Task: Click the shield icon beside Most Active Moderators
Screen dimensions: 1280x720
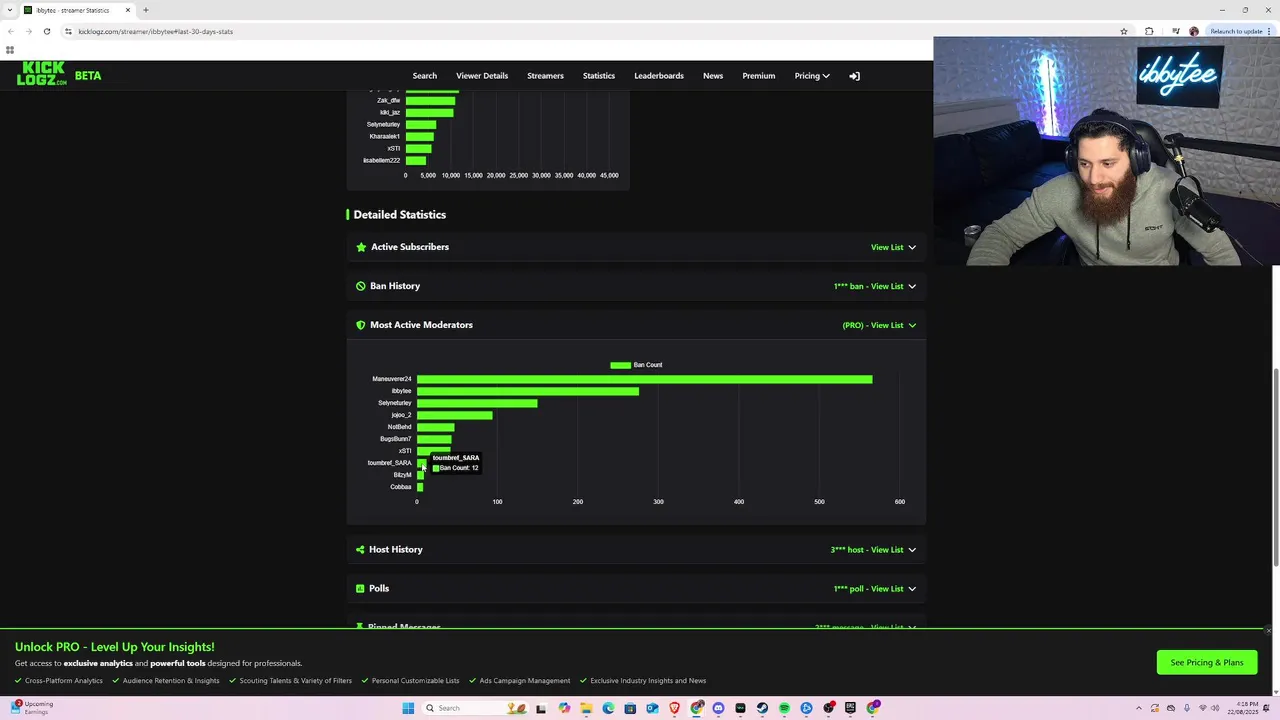Action: pyautogui.click(x=361, y=325)
